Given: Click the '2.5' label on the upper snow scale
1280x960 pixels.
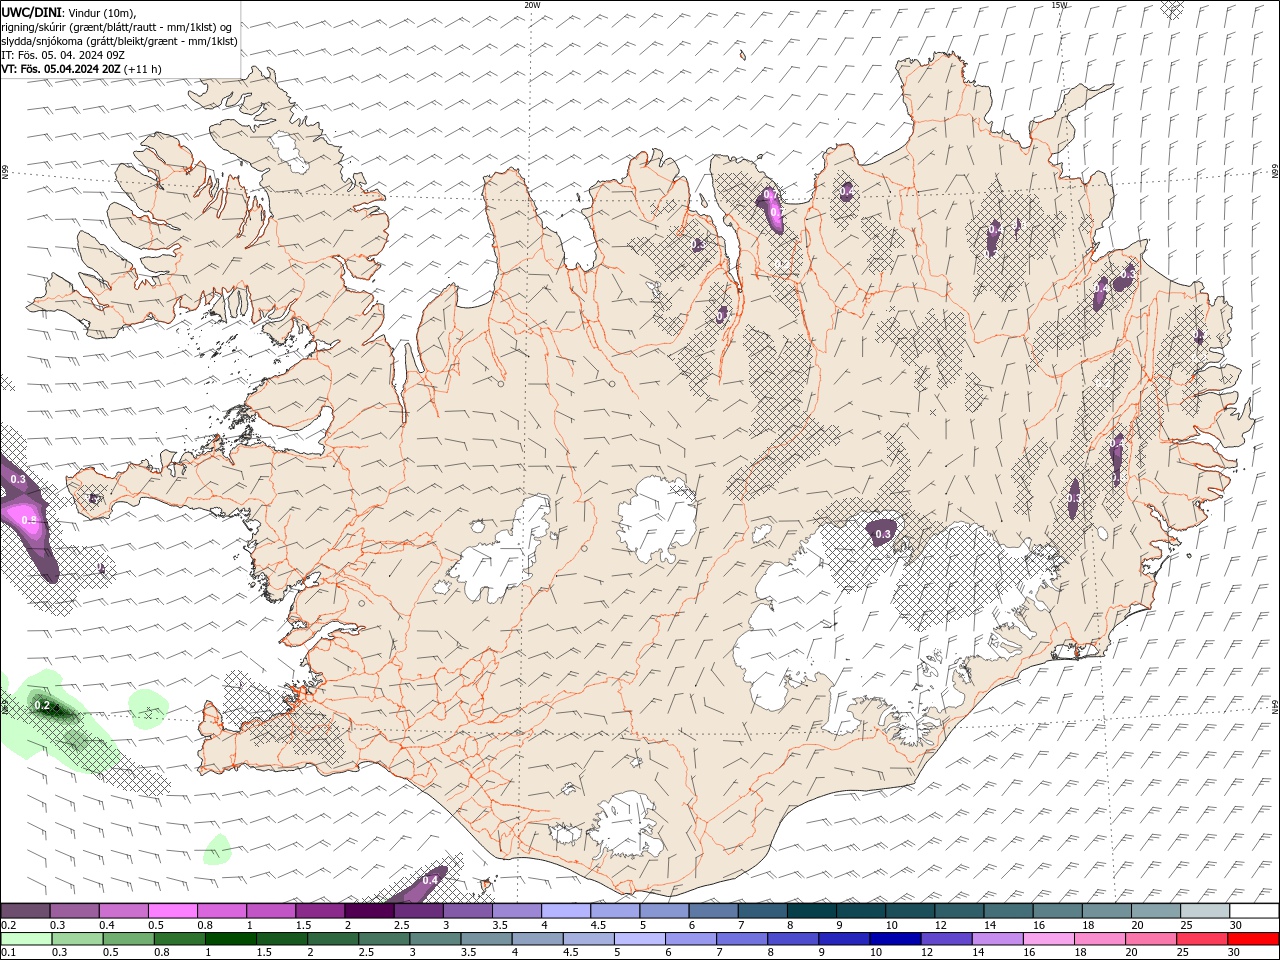Looking at the screenshot, I should (x=401, y=925).
